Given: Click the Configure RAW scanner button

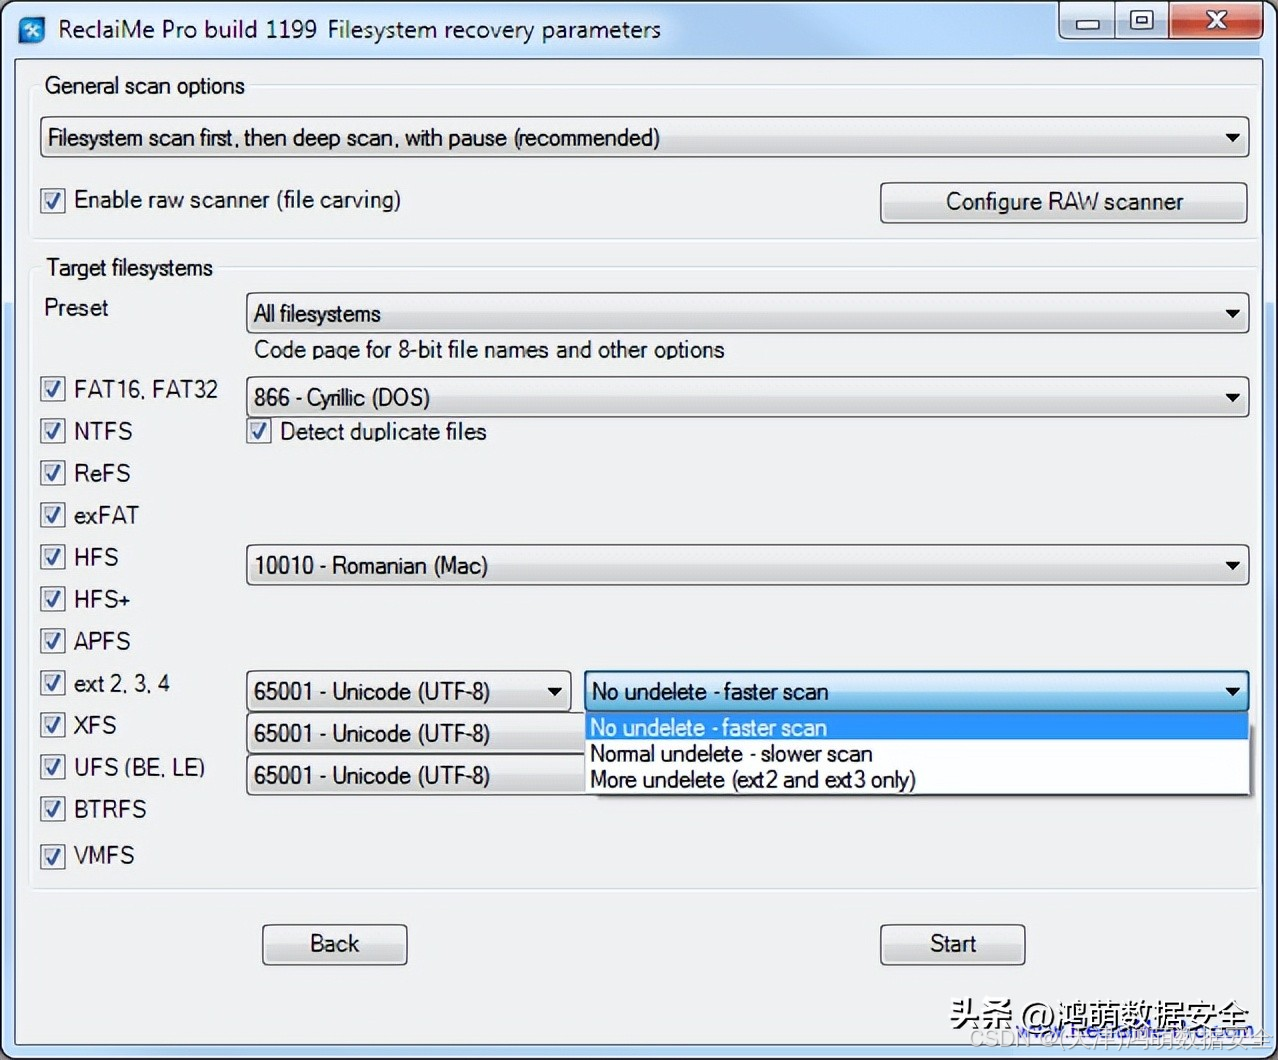Looking at the screenshot, I should tap(1063, 202).
